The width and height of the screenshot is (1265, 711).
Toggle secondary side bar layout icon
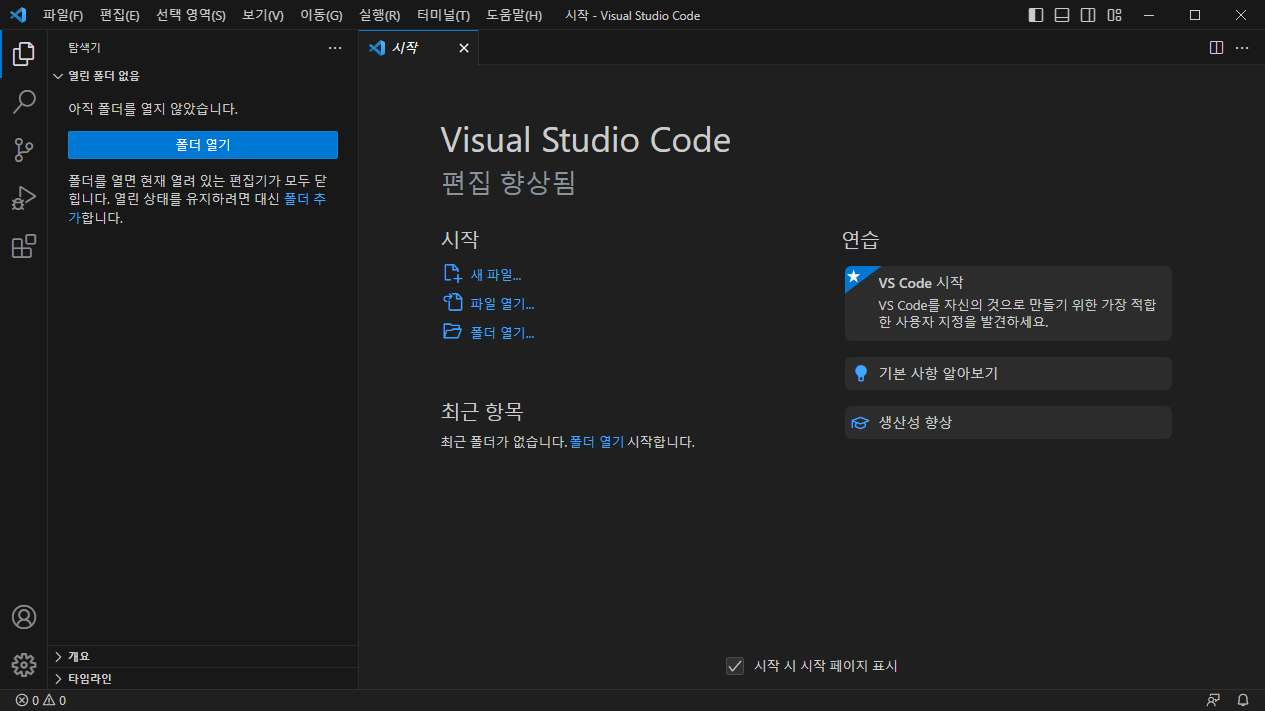1088,15
